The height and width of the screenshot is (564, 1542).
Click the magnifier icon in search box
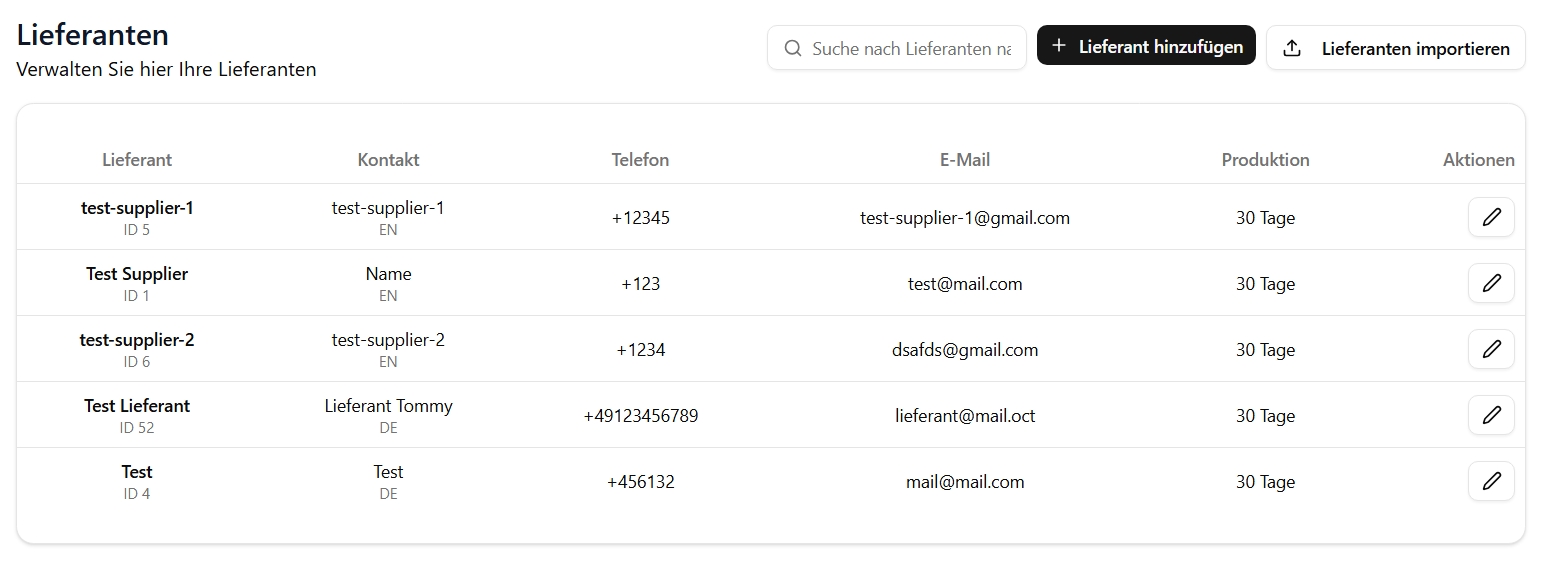(x=793, y=48)
